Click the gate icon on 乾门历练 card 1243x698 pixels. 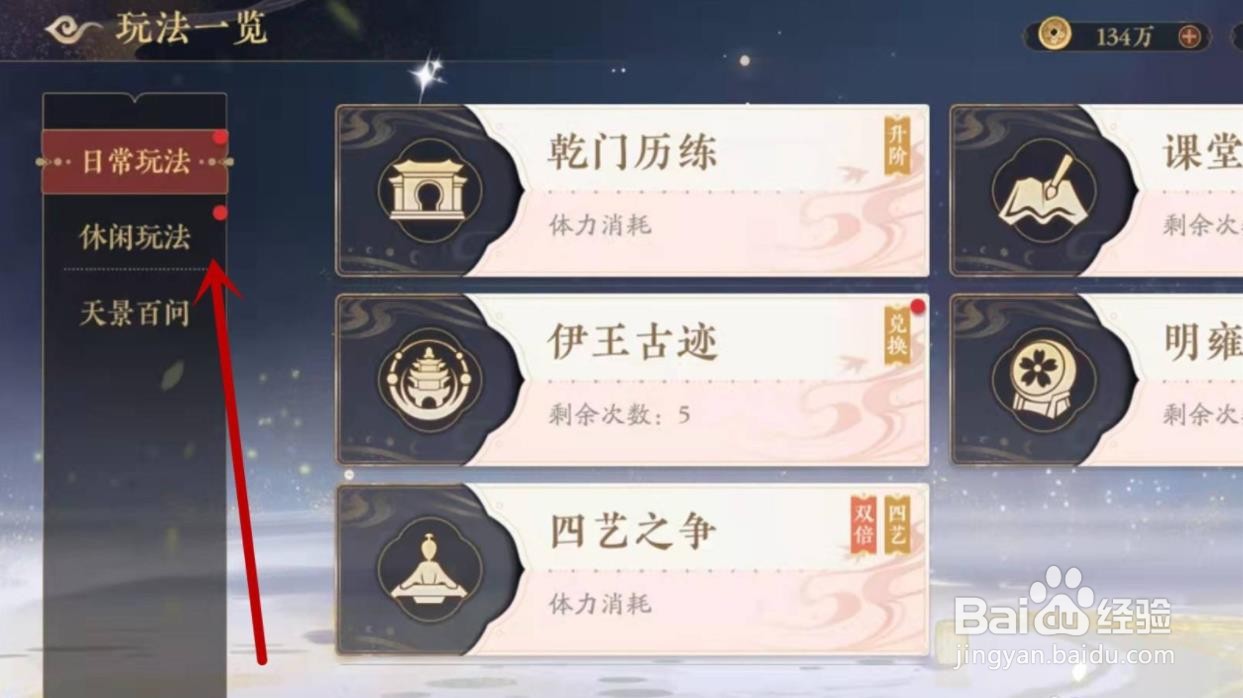[428, 190]
